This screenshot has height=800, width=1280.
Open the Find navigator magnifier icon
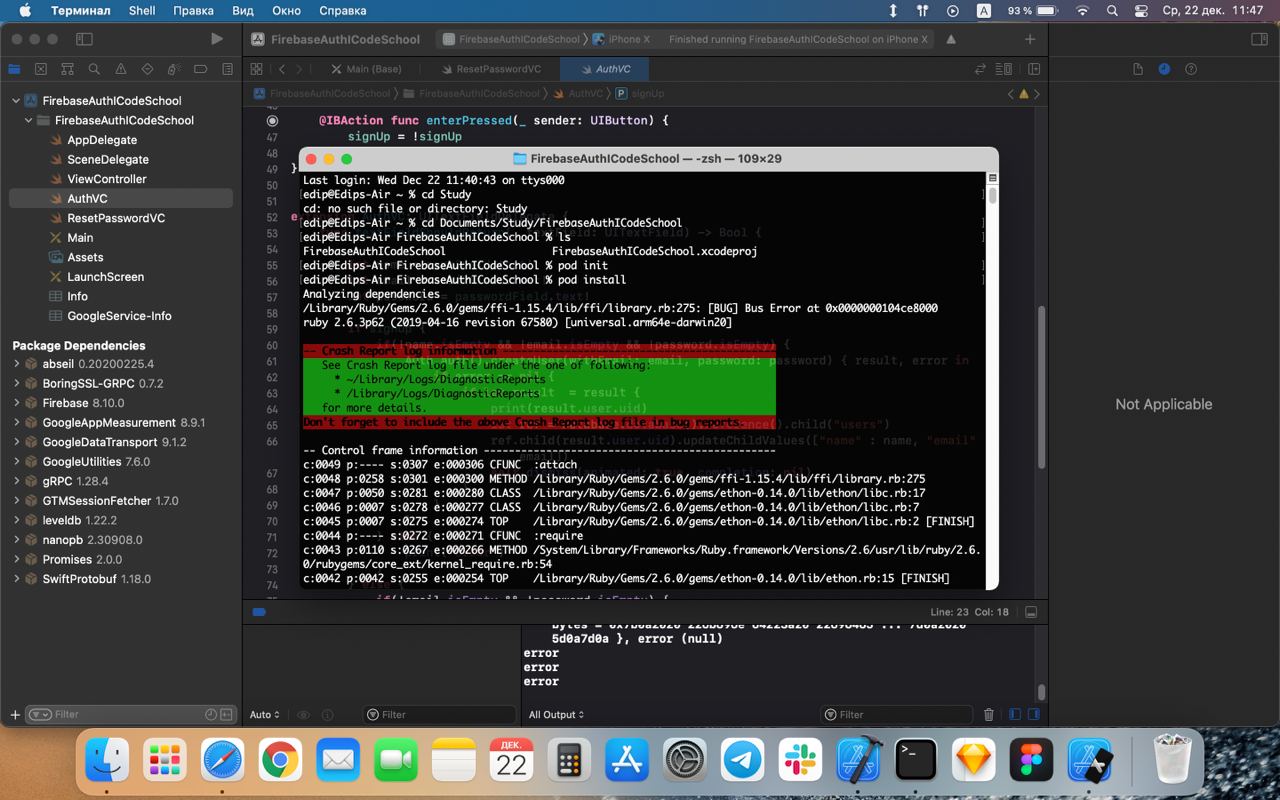point(94,69)
